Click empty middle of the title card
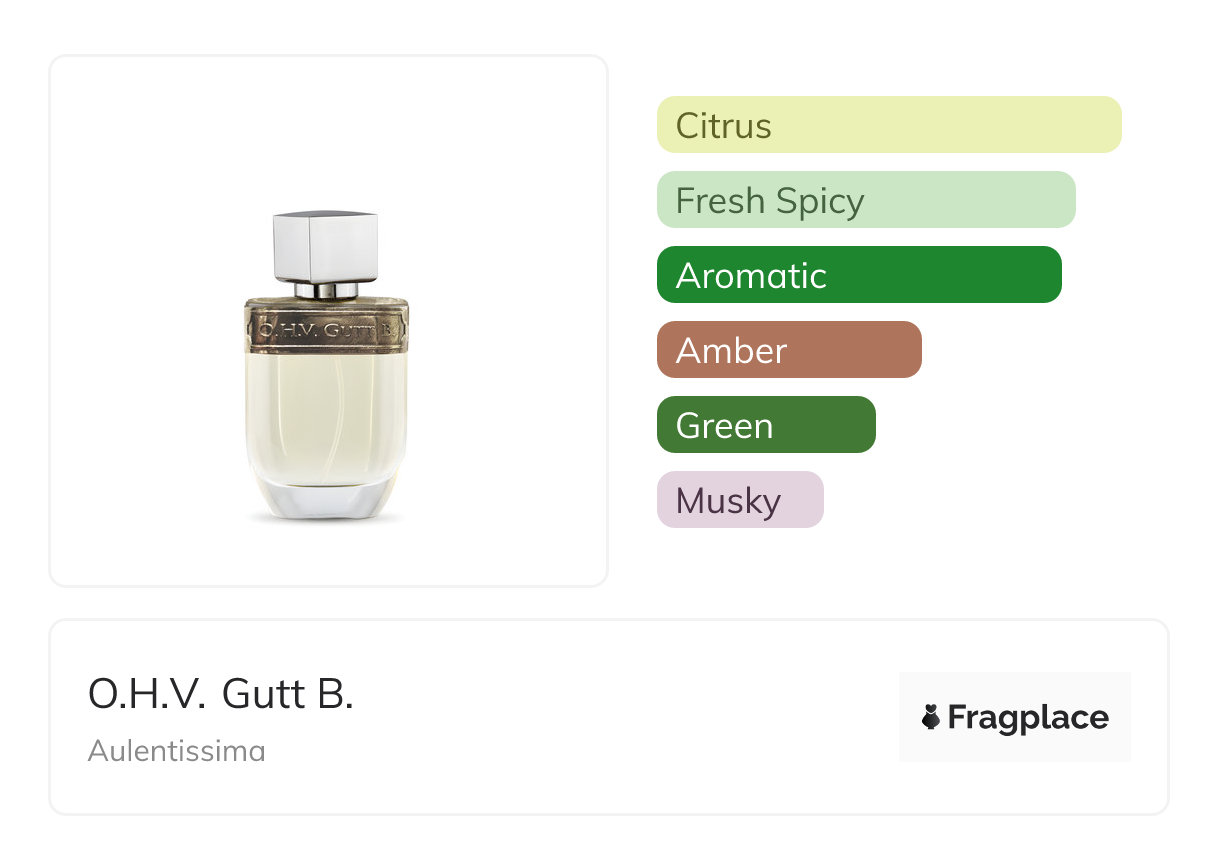This screenshot has width=1218, height=864. [x=620, y=717]
